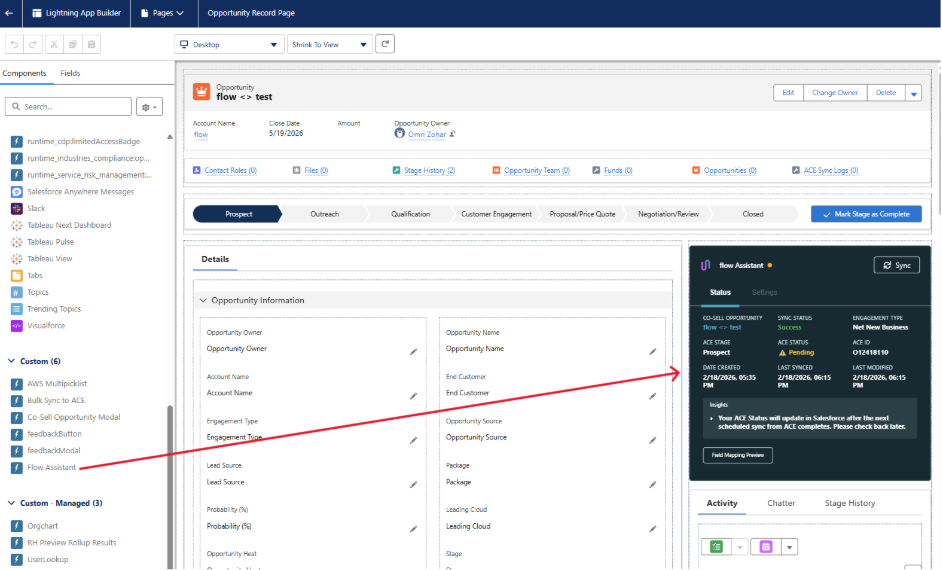Screen dimensions: 942x570
Task: Click the refresh canvas icon
Action: coord(385,44)
